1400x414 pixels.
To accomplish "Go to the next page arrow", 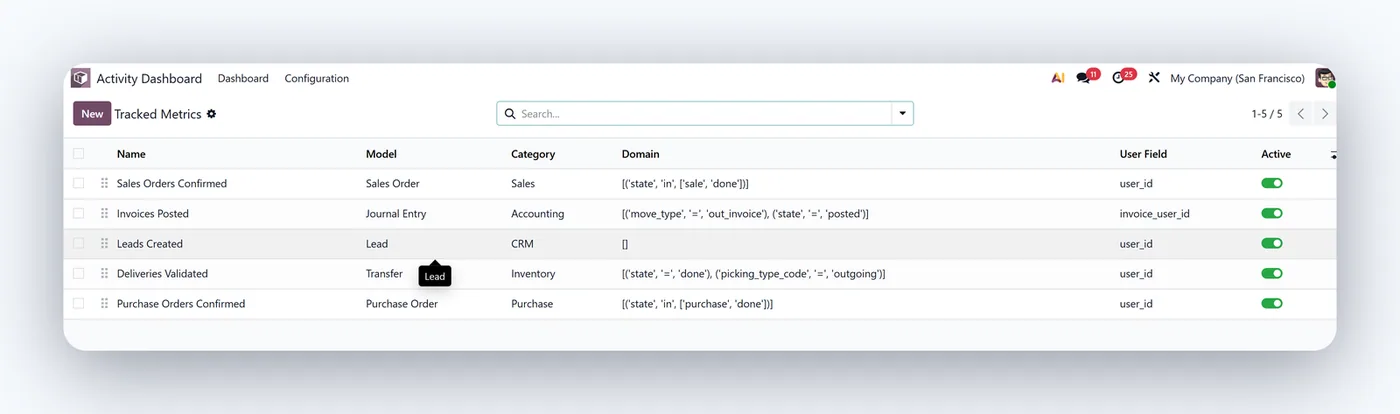I will point(1325,114).
